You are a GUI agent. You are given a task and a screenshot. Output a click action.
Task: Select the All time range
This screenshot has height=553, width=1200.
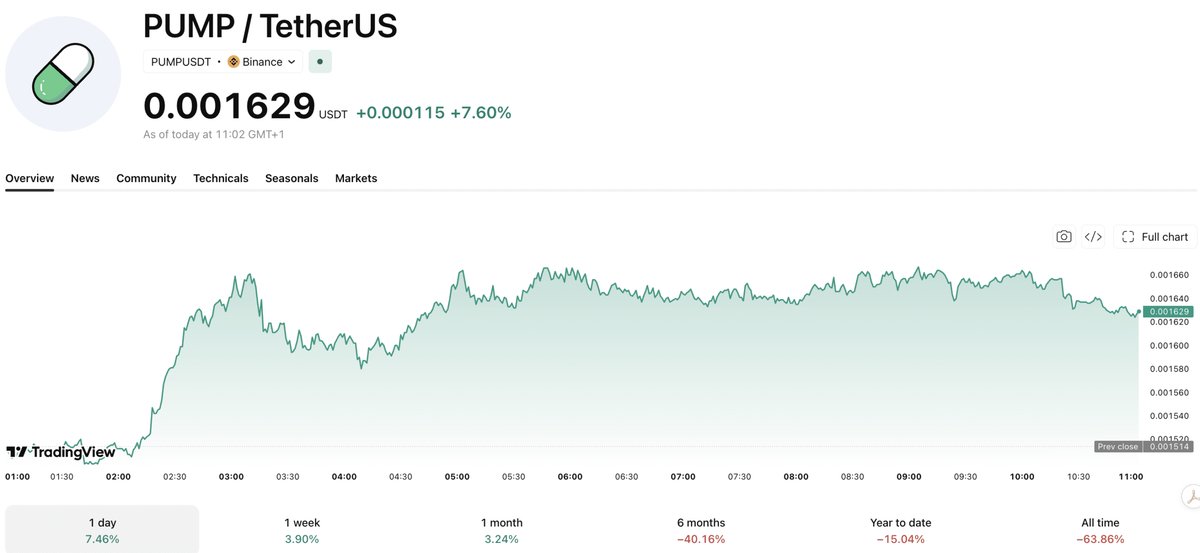click(x=1100, y=530)
